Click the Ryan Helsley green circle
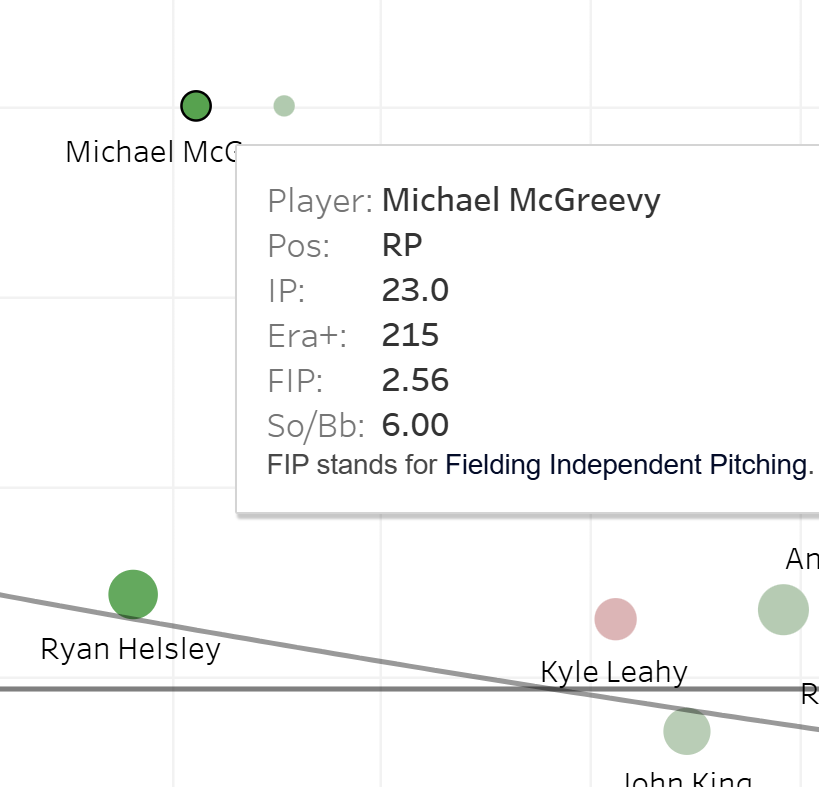The height and width of the screenshot is (787, 819). 133,595
